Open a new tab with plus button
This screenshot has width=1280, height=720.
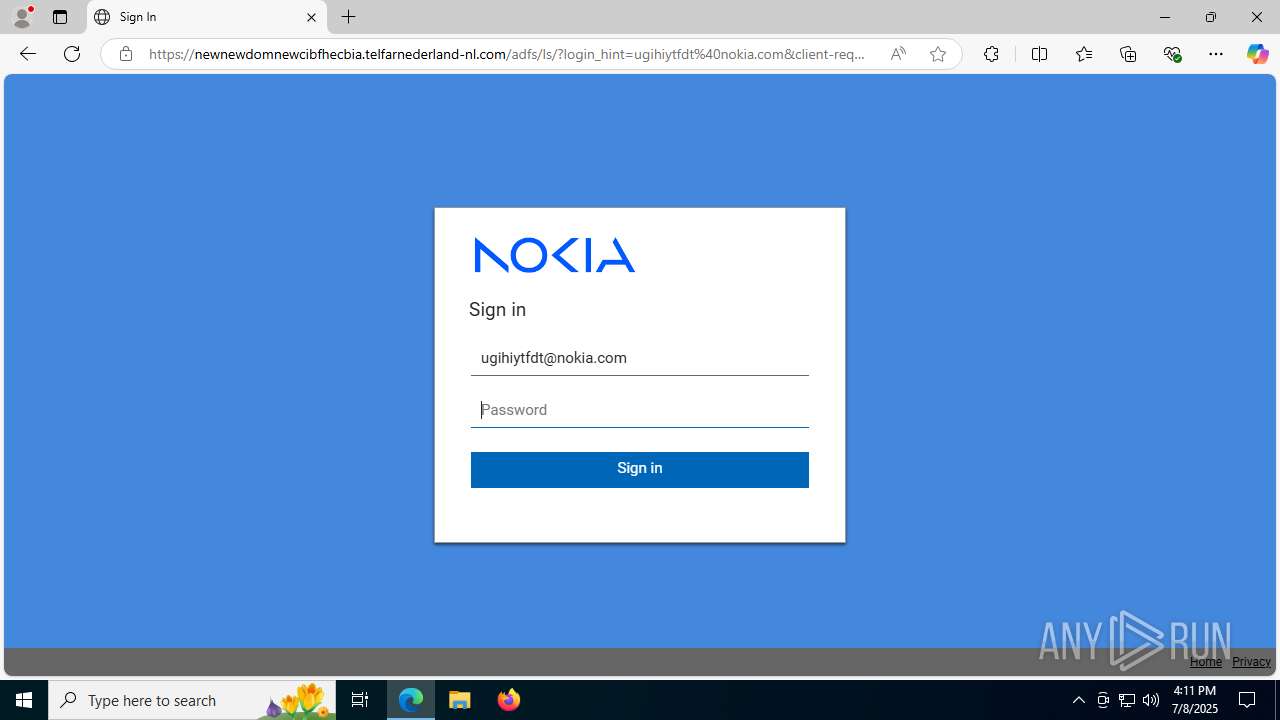tap(348, 17)
